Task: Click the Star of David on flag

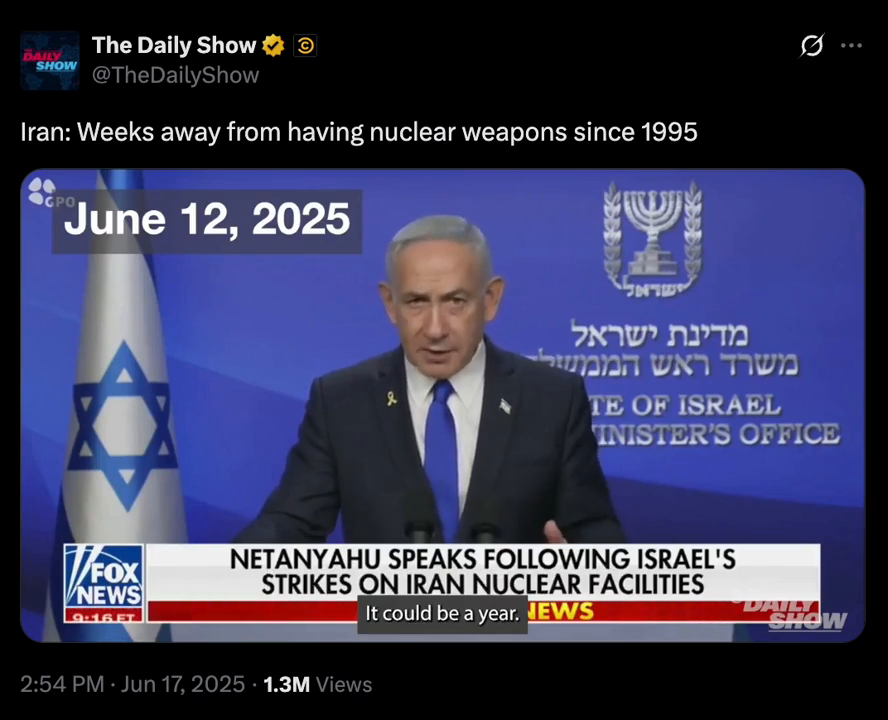Action: [123, 427]
